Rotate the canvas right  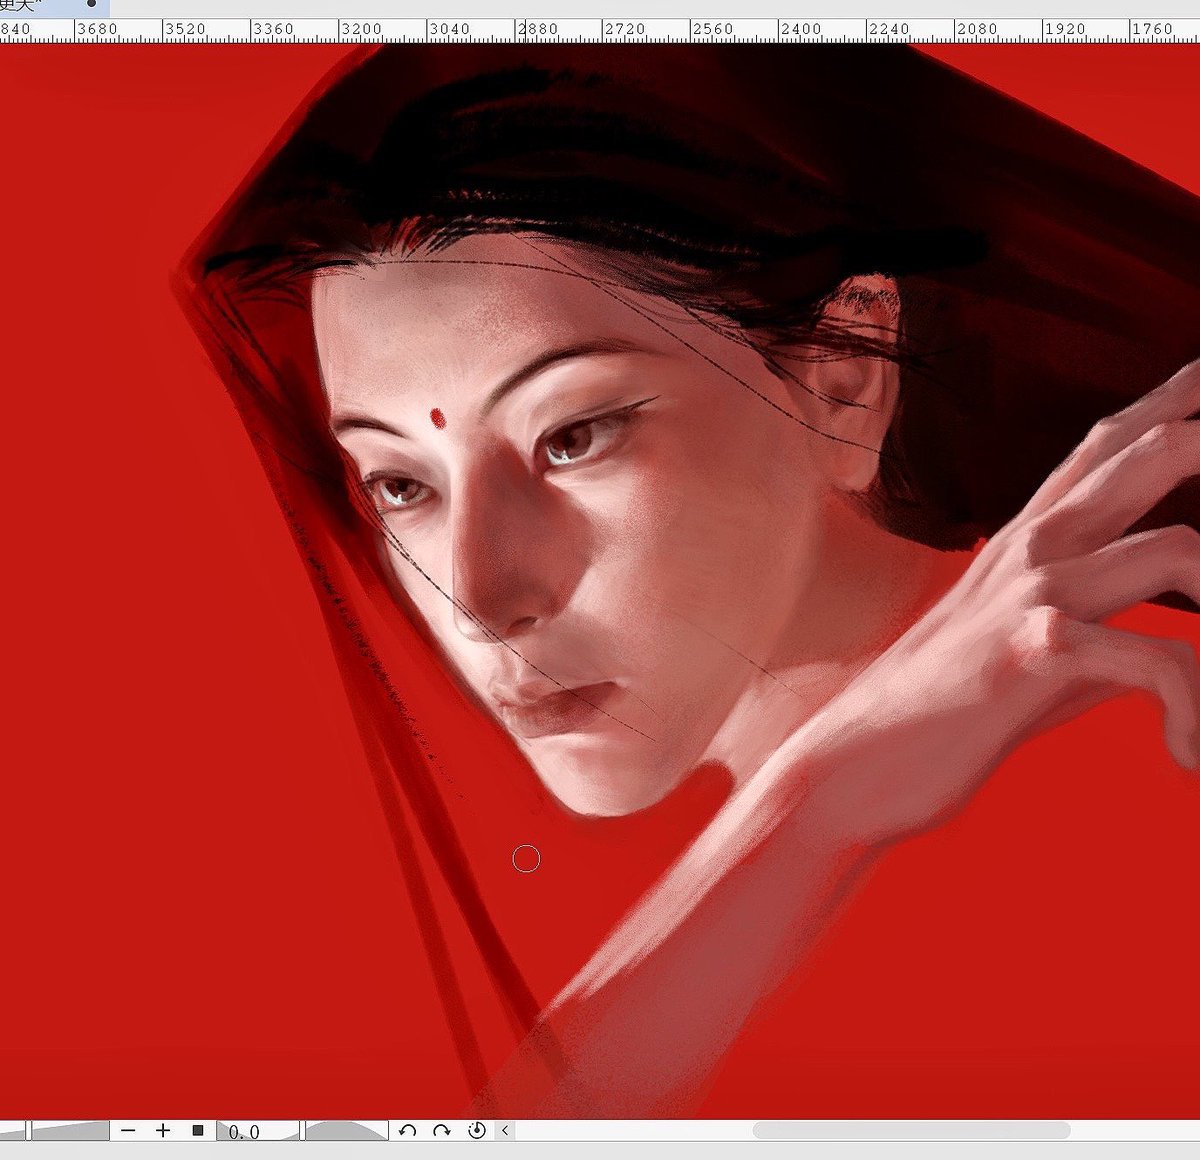pos(442,1130)
